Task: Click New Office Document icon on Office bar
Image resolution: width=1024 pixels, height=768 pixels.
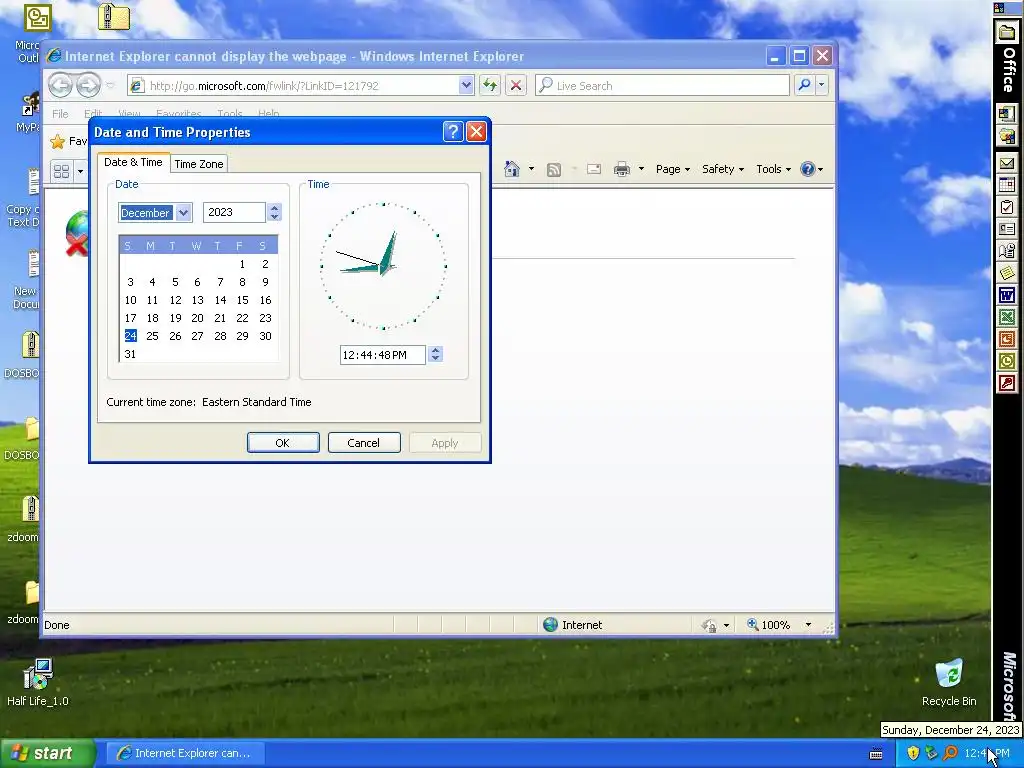Action: [x=1007, y=114]
